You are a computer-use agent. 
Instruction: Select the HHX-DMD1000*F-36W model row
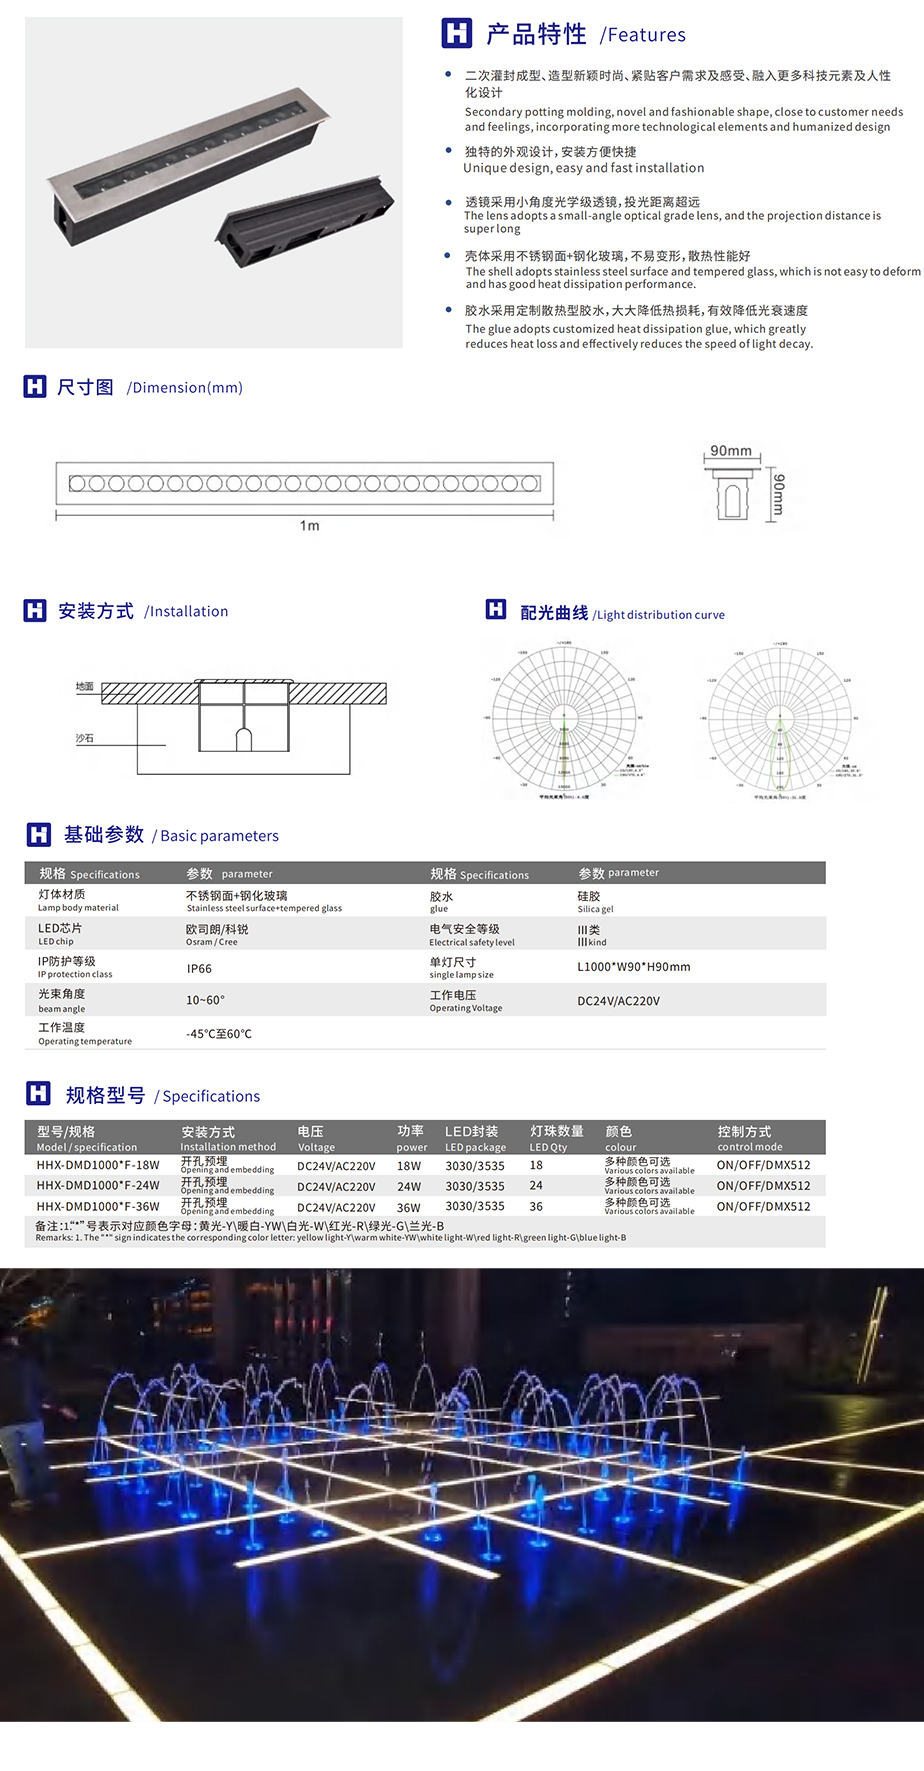pyautogui.click(x=98, y=1207)
